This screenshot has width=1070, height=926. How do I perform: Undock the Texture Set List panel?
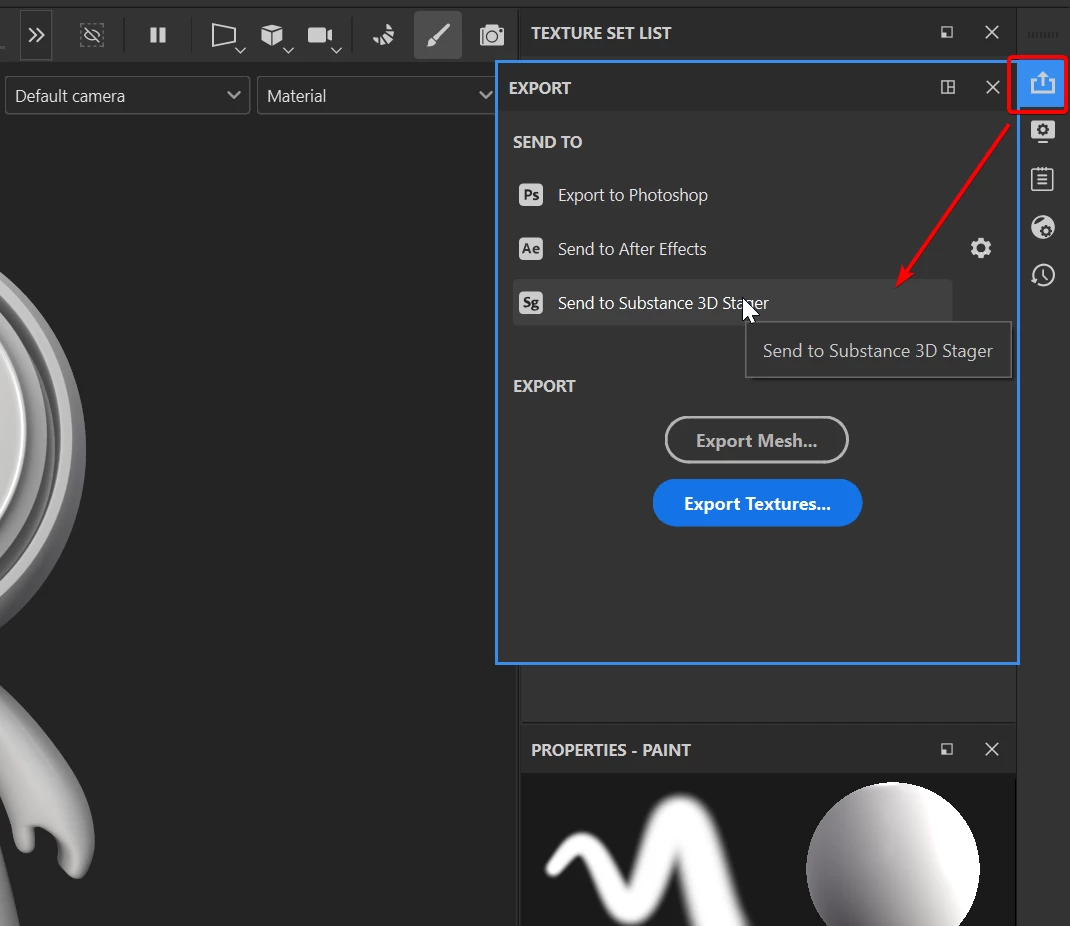coord(946,32)
